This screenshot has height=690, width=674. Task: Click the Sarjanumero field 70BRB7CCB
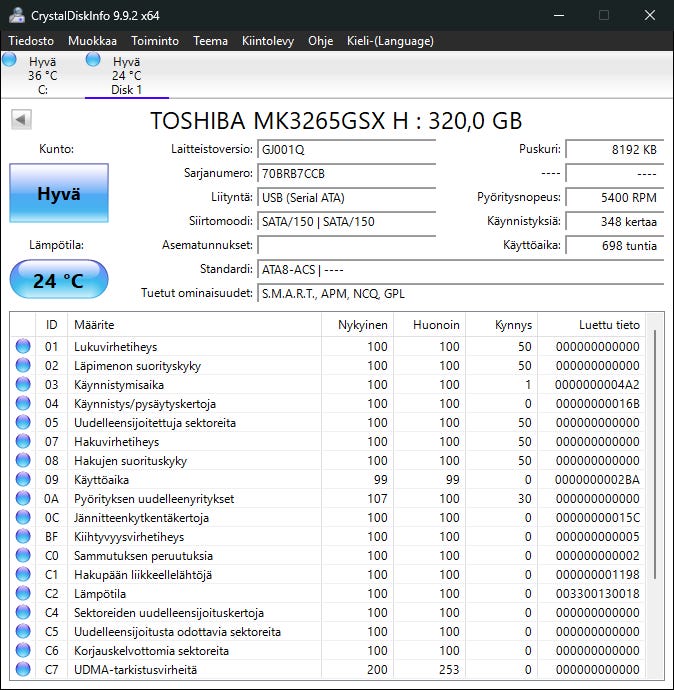tap(347, 173)
